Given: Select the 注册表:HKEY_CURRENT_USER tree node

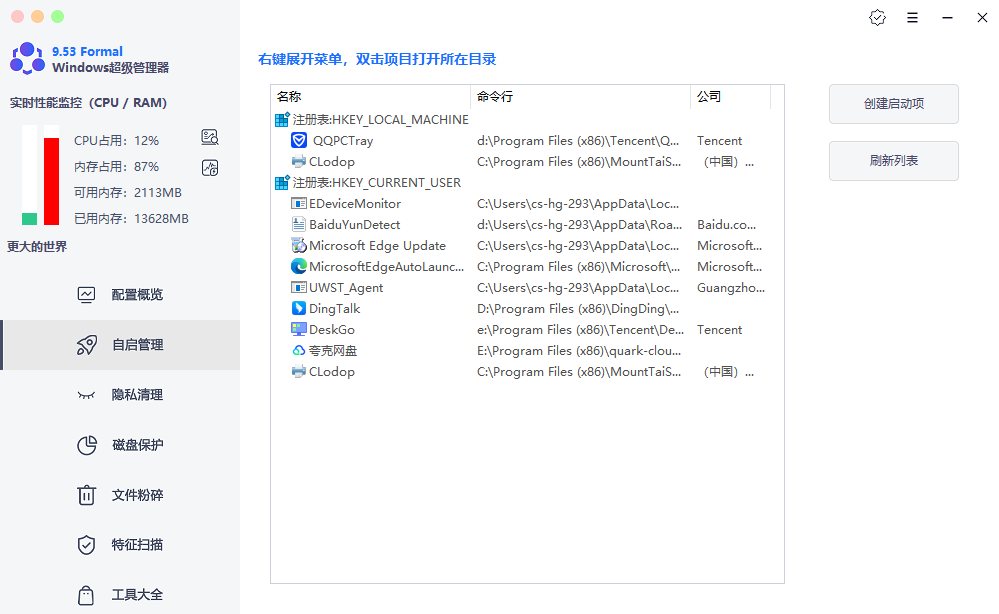Looking at the screenshot, I should click(377, 182).
